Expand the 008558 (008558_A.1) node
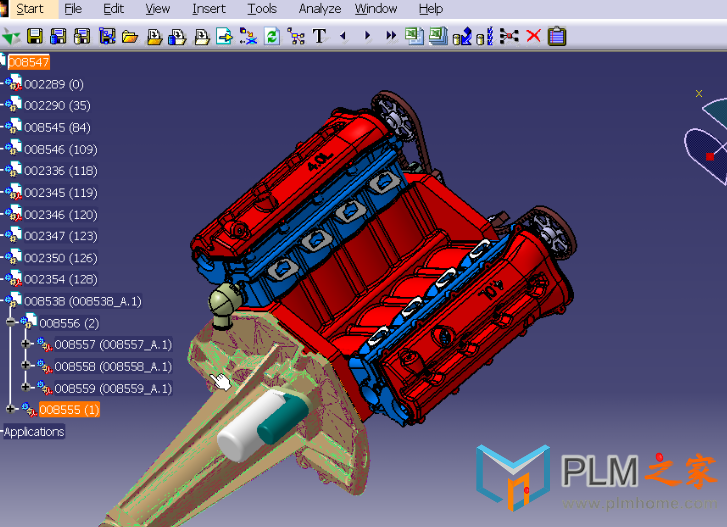727x527 pixels. [x=26, y=365]
